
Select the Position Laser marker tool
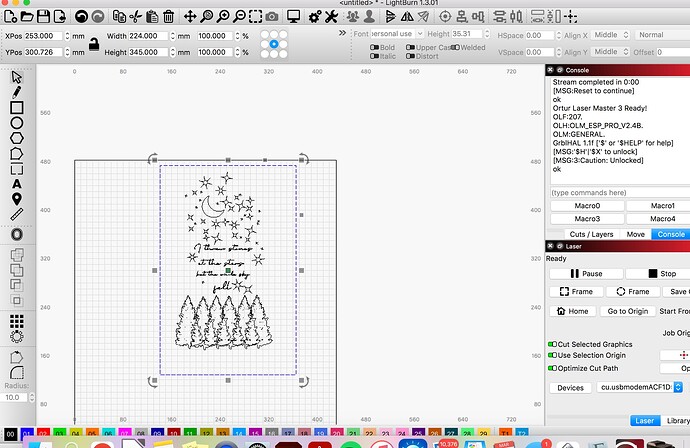pyautogui.click(x=17, y=199)
